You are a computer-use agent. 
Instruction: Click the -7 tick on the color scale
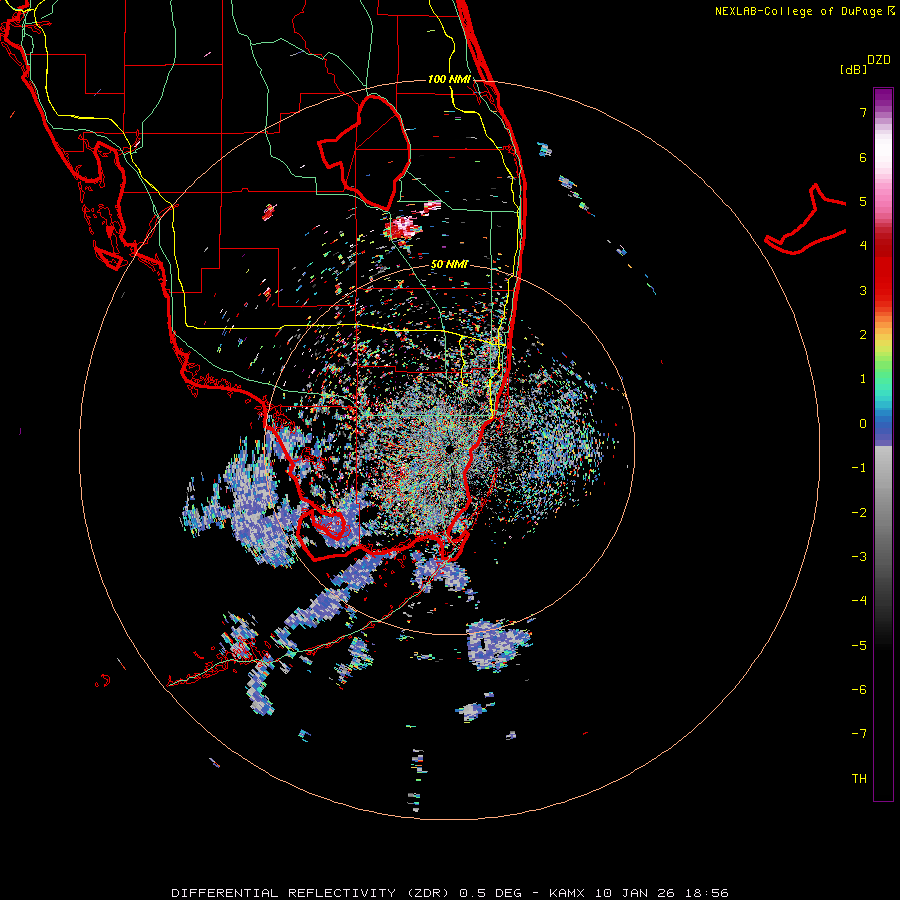click(859, 734)
